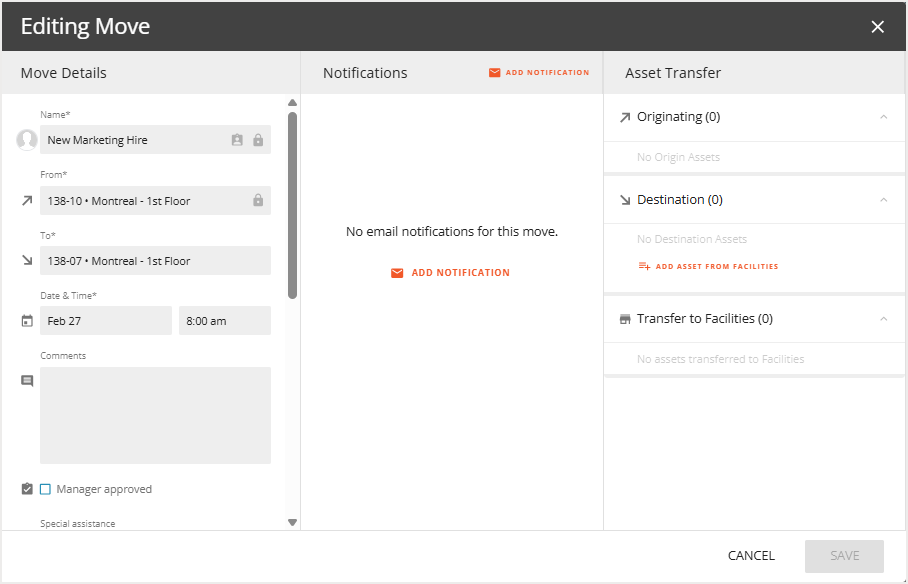This screenshot has width=908, height=584.
Task: Click the scroll down arrow in Move Details
Action: [292, 522]
